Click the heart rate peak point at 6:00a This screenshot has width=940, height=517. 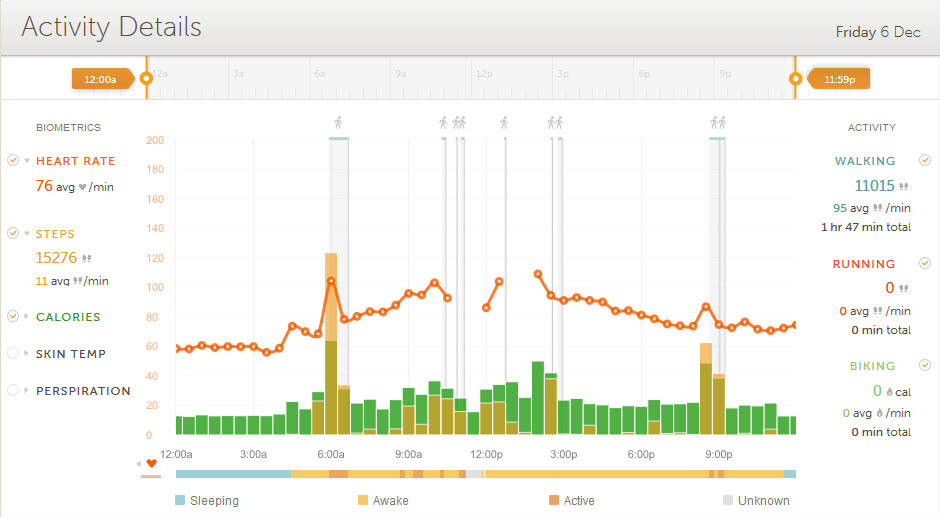click(x=331, y=281)
